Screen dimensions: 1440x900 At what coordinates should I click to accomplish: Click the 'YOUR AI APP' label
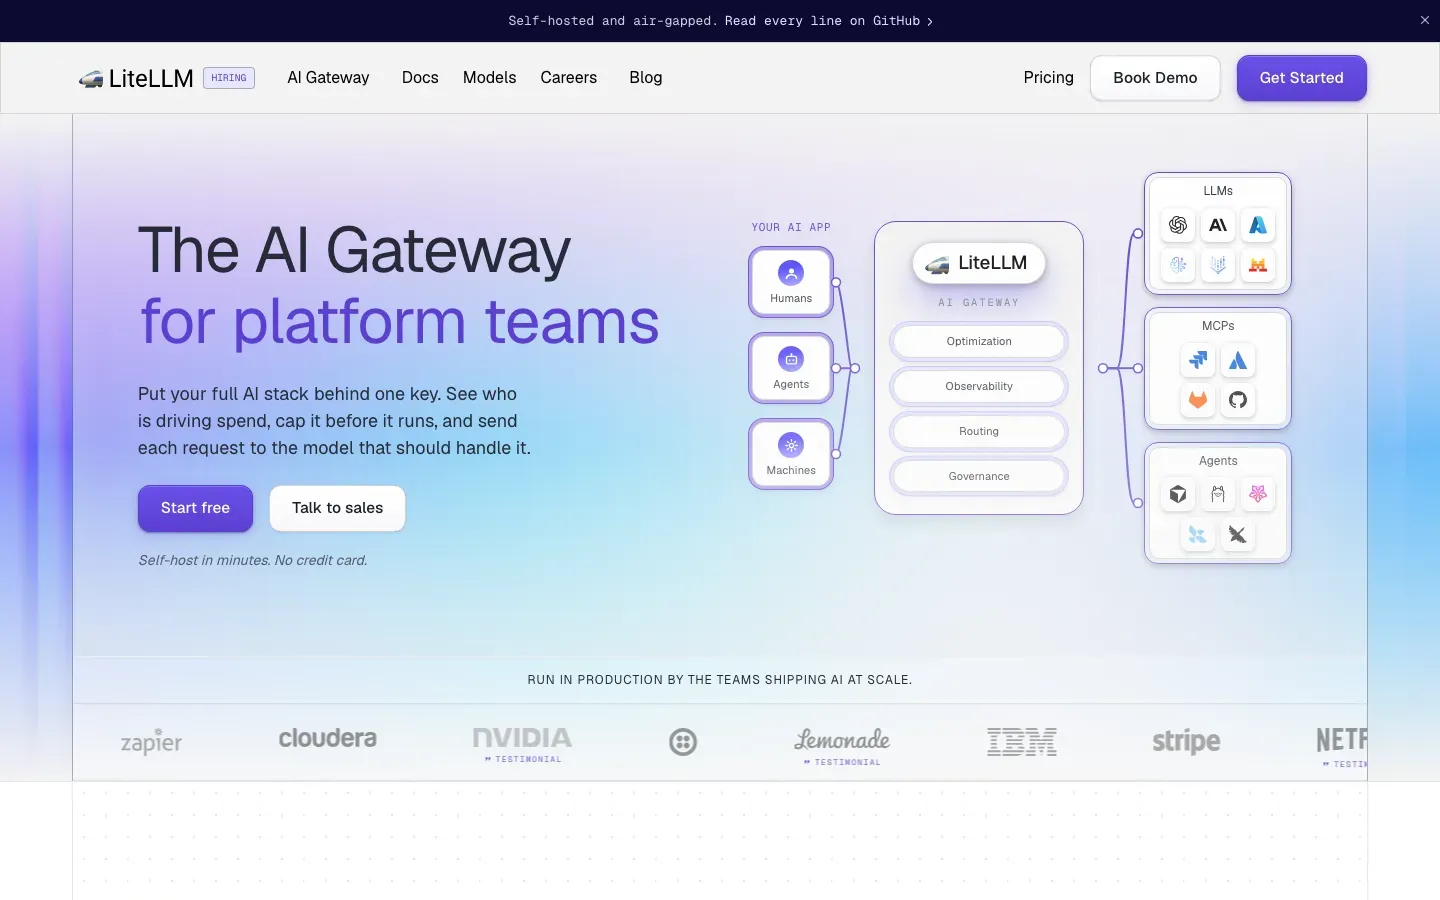pyautogui.click(x=791, y=227)
